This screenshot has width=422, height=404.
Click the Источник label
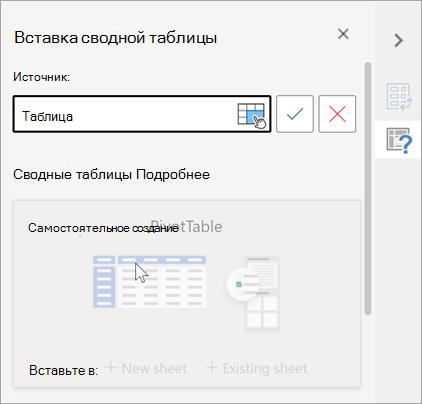coord(42,77)
